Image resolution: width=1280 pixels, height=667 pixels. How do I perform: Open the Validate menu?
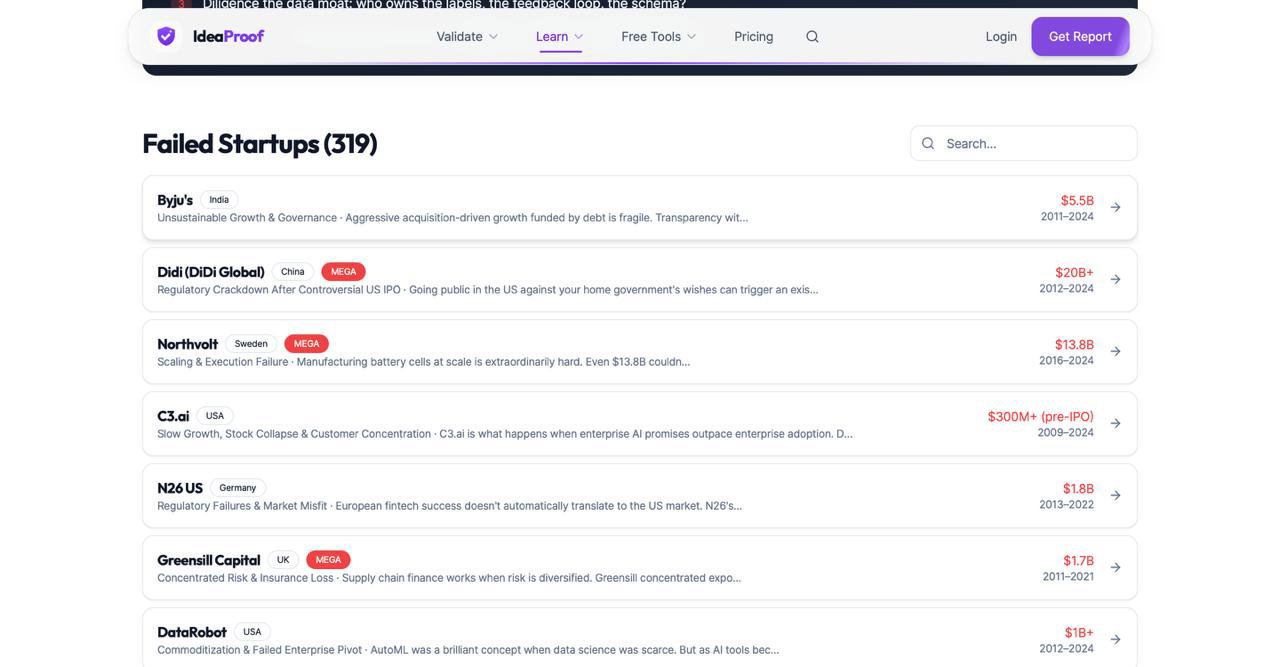[467, 36]
